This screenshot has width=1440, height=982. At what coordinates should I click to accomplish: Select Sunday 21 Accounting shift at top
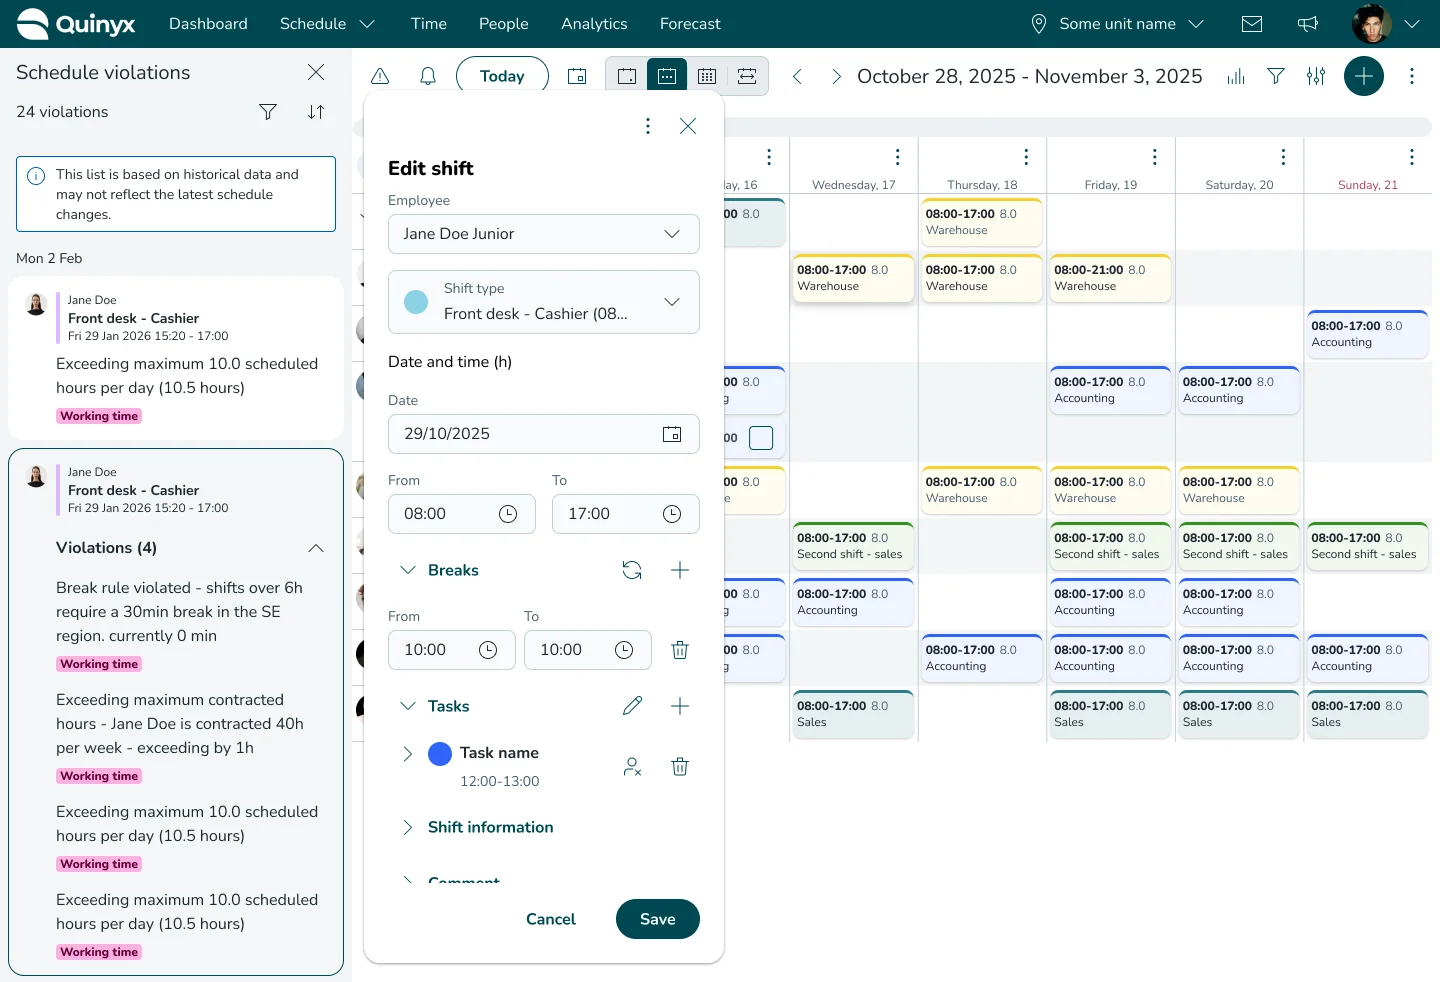(1368, 334)
